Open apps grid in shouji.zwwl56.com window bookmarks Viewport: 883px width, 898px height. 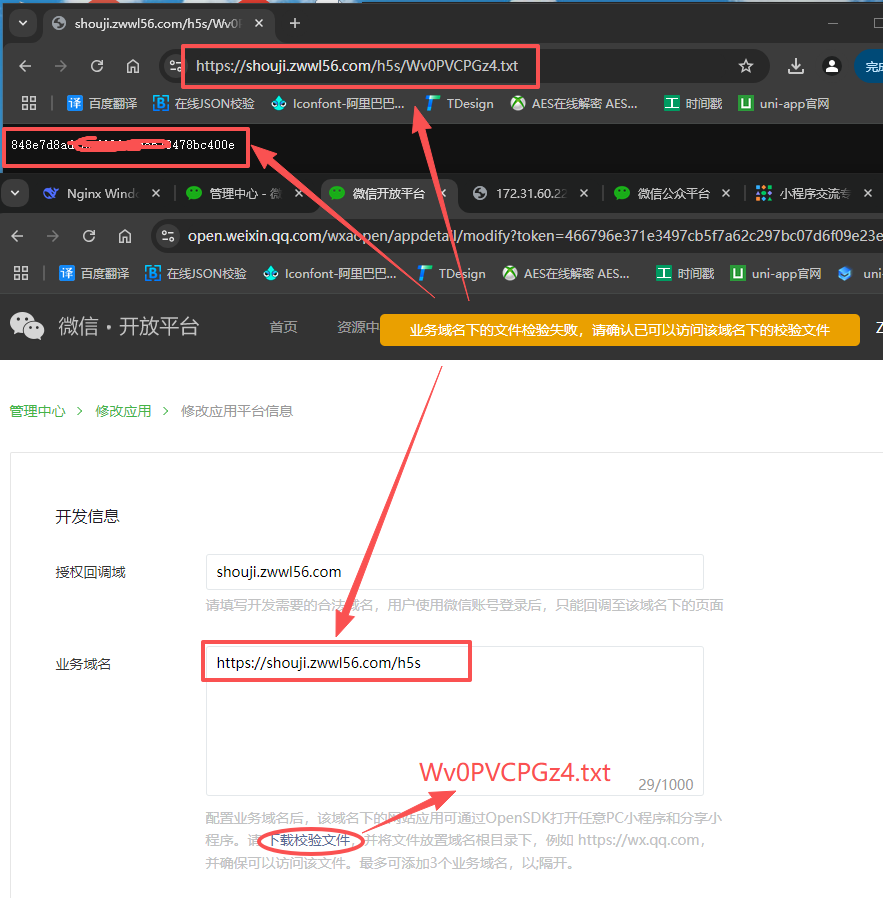29,104
